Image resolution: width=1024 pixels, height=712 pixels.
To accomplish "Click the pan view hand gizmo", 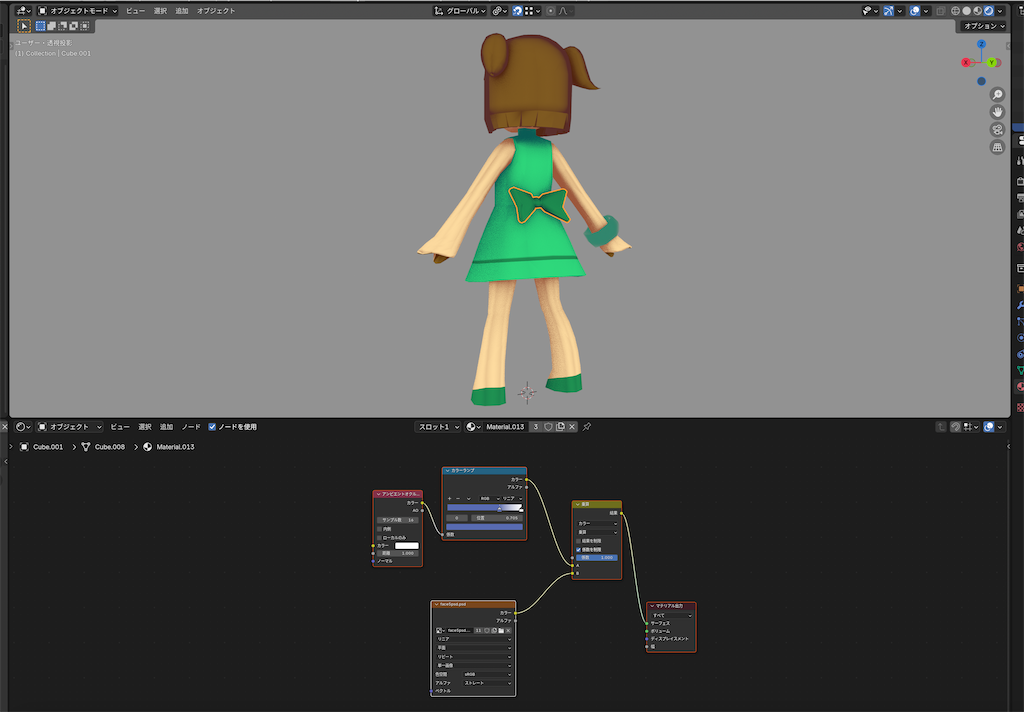I will (997, 112).
